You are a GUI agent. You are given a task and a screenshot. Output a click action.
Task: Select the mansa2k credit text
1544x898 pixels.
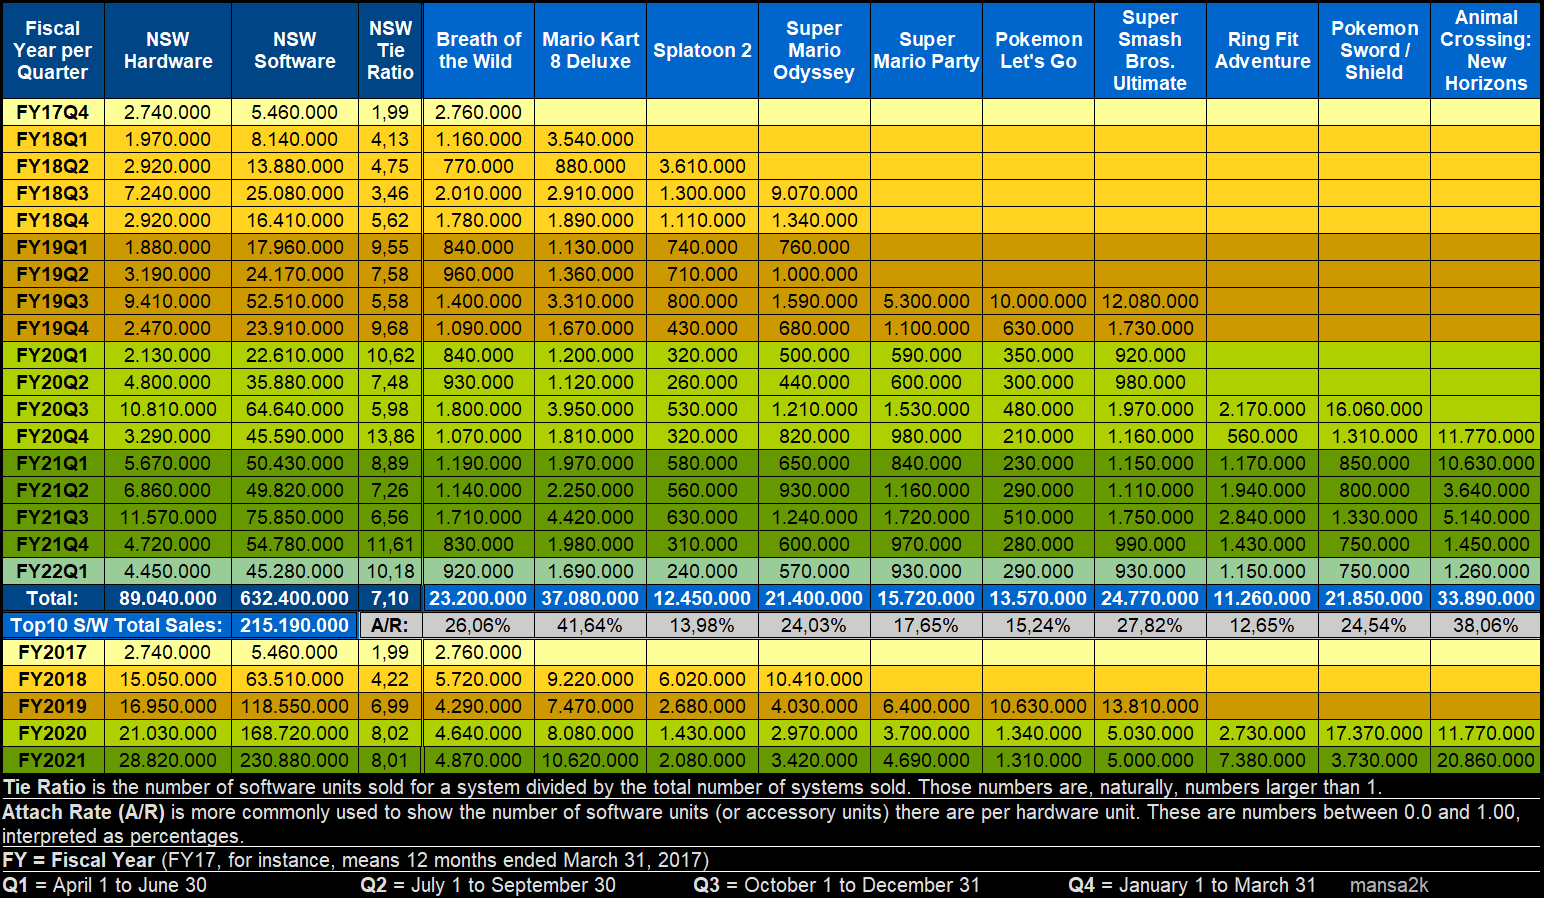1389,885
